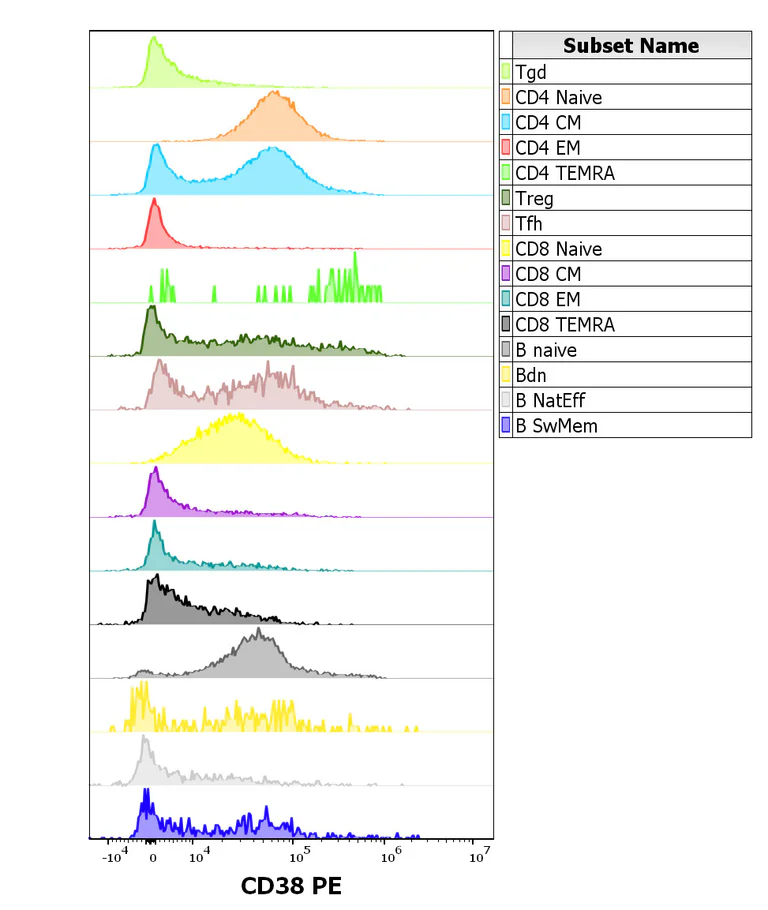Select the CD4 CM legend label
Screen dimensions: 768x910
548,122
